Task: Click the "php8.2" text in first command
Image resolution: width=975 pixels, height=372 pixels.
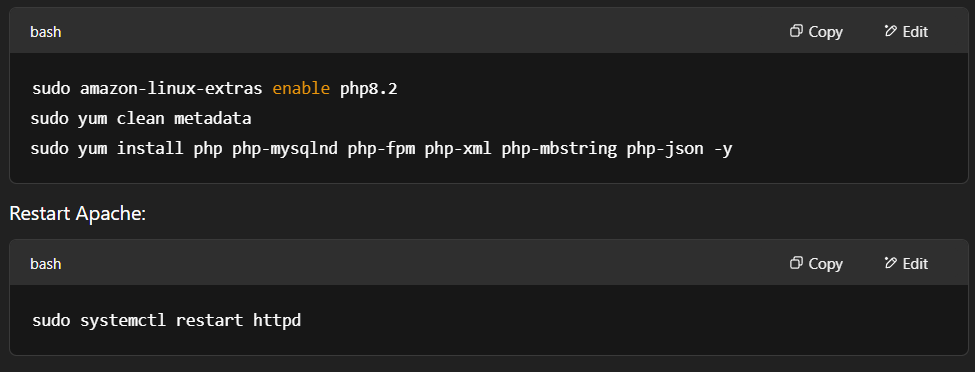Action: 369,89
